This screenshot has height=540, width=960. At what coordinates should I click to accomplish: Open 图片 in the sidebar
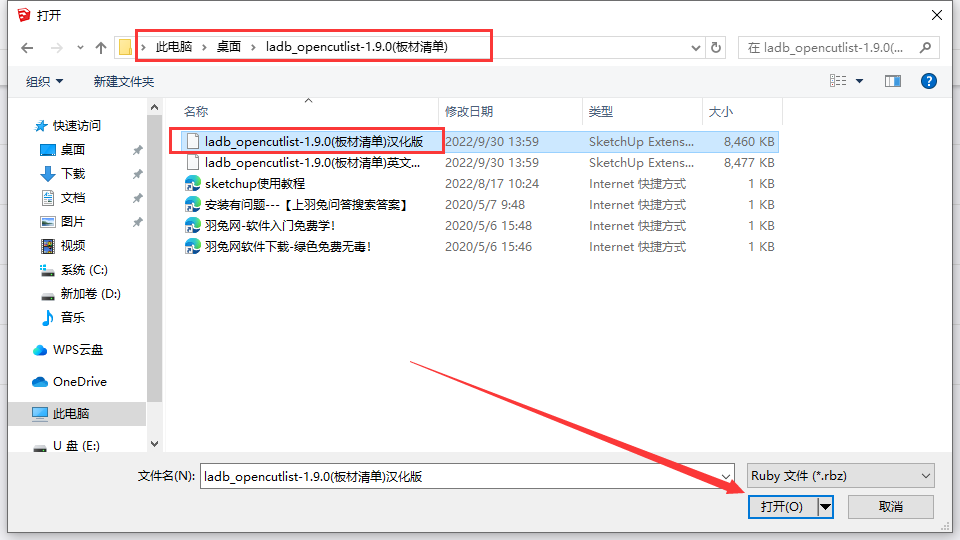(62, 222)
